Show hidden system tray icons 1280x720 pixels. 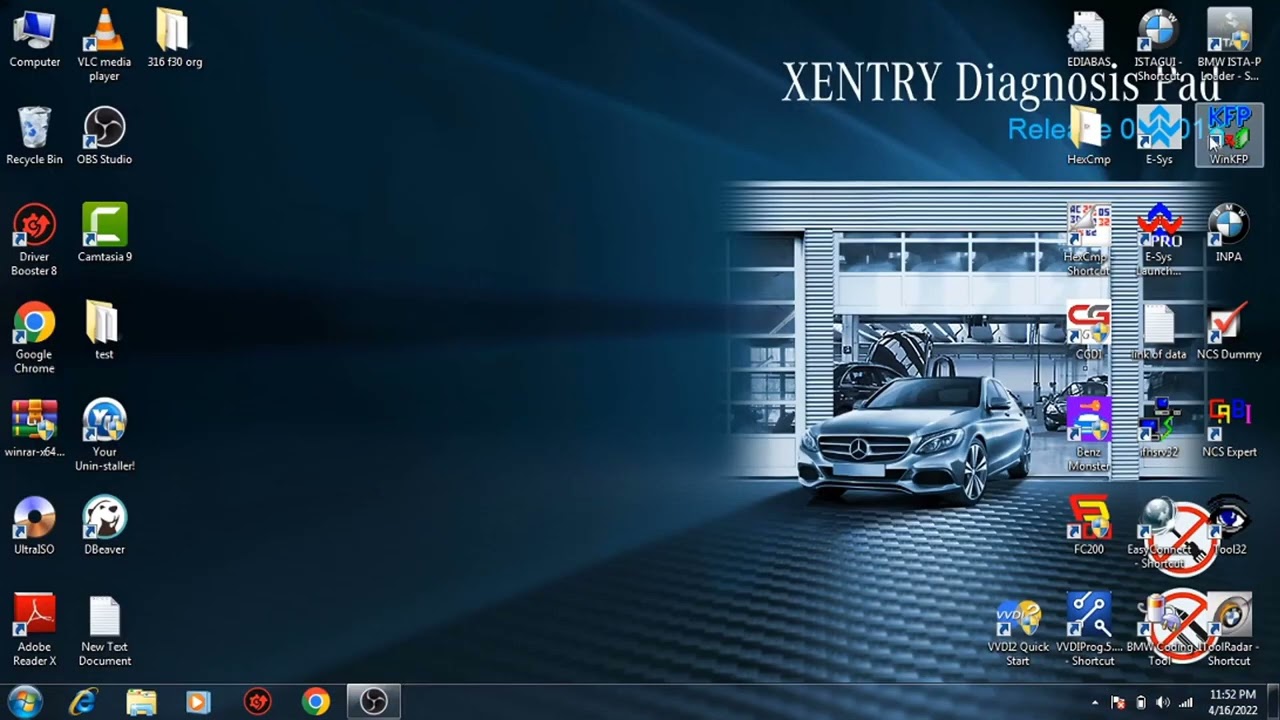[1095, 703]
